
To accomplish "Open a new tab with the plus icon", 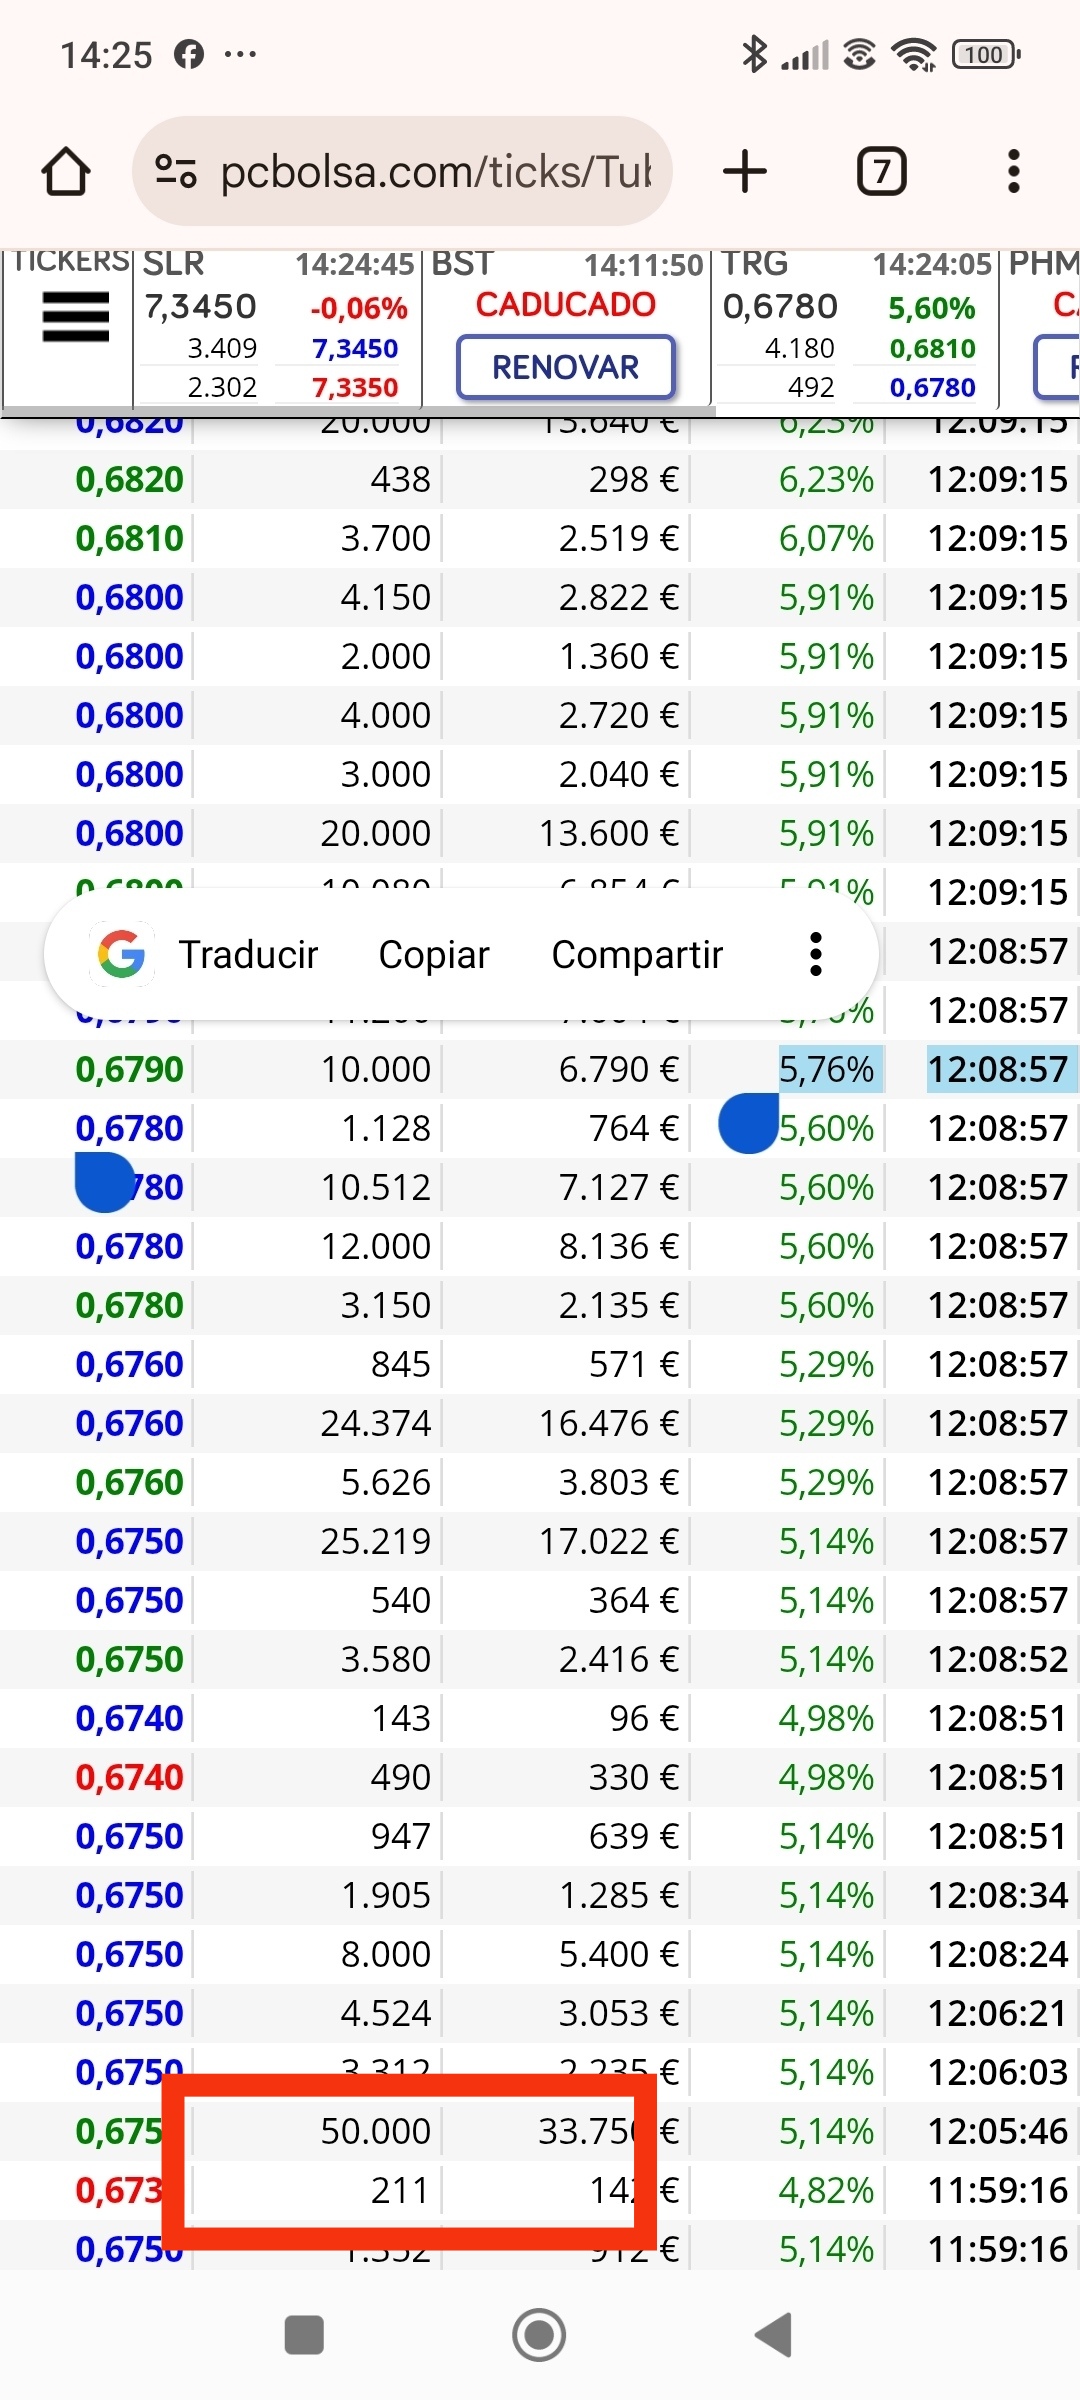I will pyautogui.click(x=745, y=171).
